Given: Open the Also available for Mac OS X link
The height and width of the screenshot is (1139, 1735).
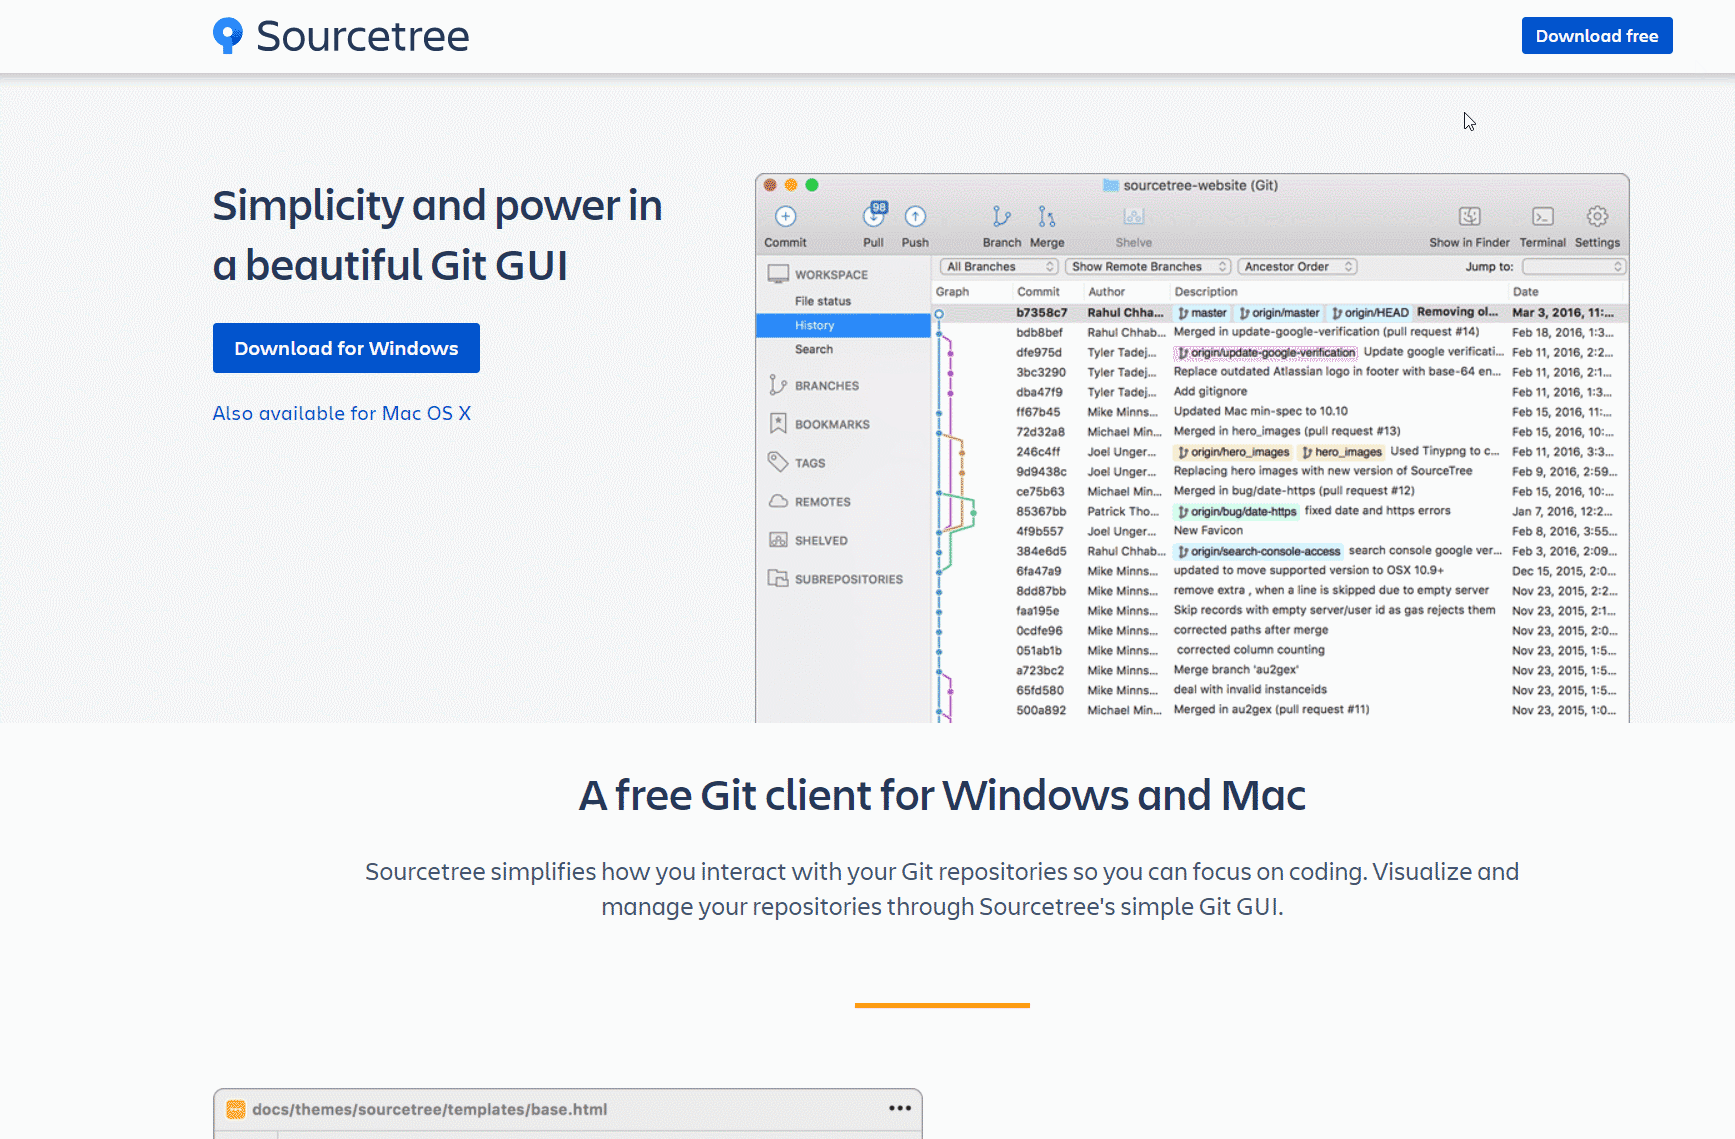Looking at the screenshot, I should (x=342, y=413).
